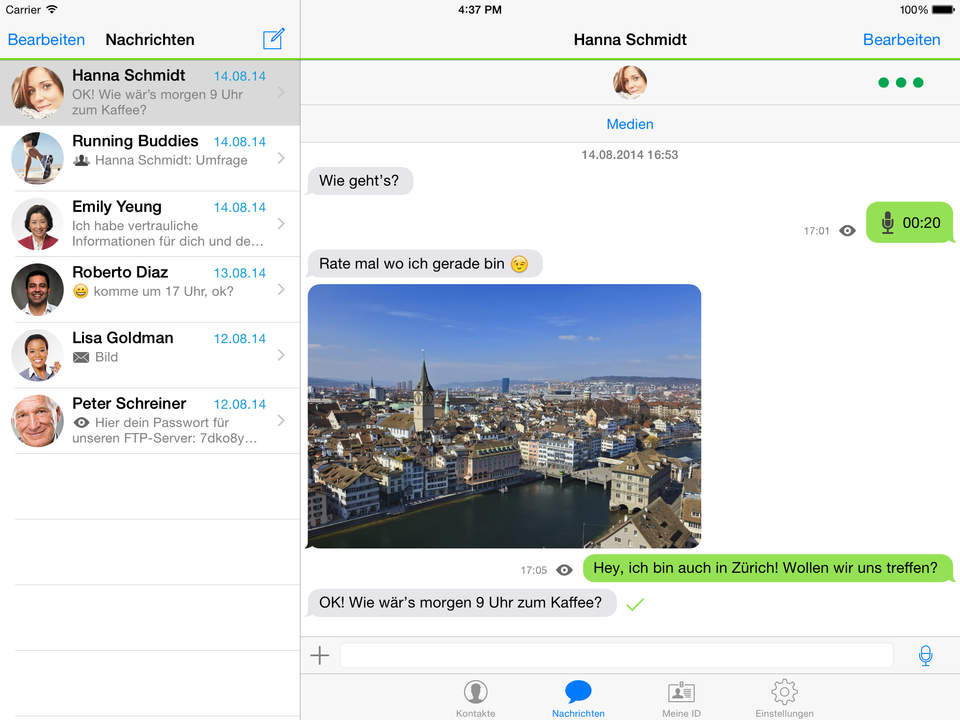Tap the green check mark beside last message

click(x=634, y=604)
